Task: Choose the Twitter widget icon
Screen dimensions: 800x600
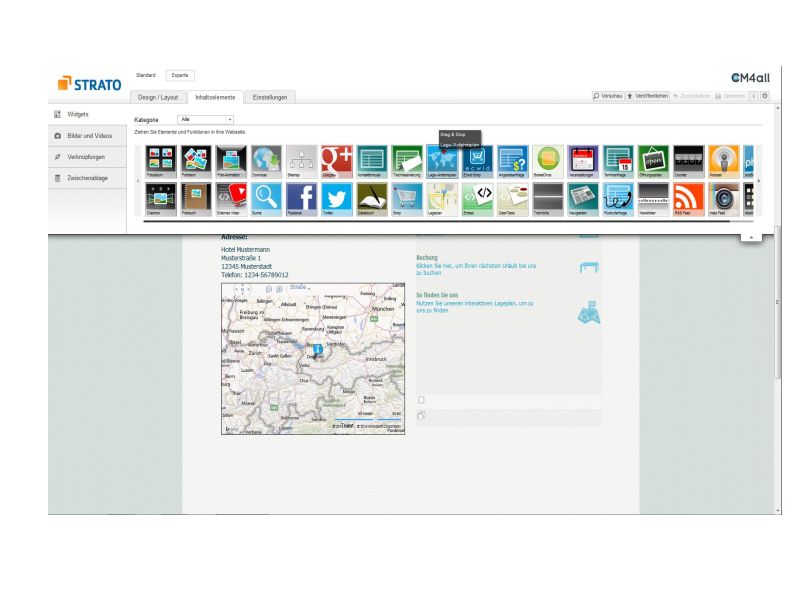Action: pyautogui.click(x=337, y=199)
